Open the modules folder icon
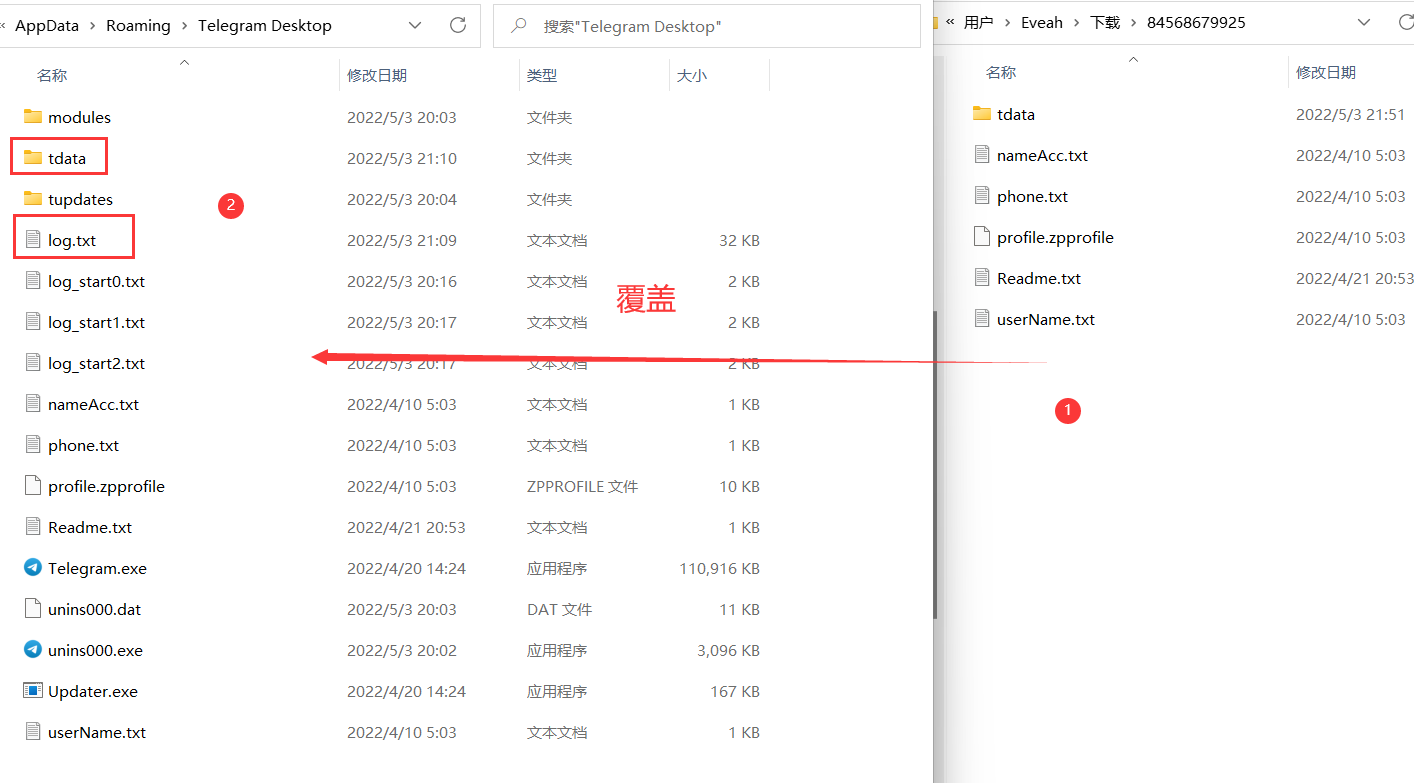1414x783 pixels. 33,117
